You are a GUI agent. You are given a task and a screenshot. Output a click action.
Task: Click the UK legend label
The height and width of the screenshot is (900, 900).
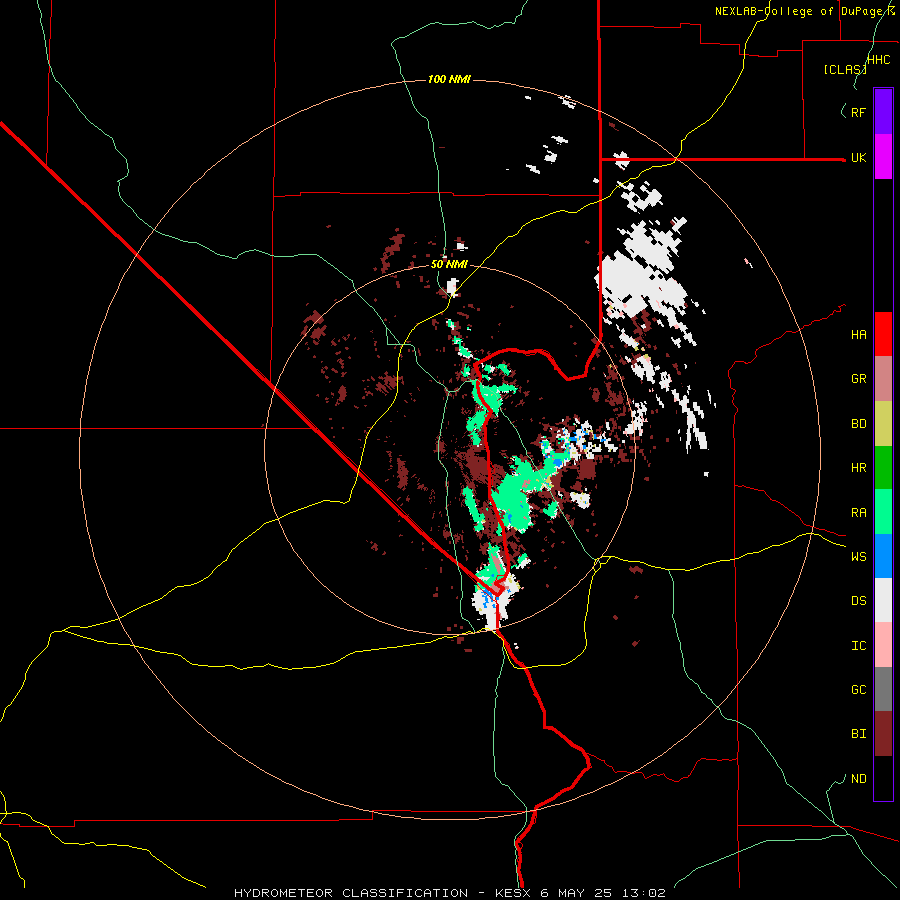click(859, 158)
